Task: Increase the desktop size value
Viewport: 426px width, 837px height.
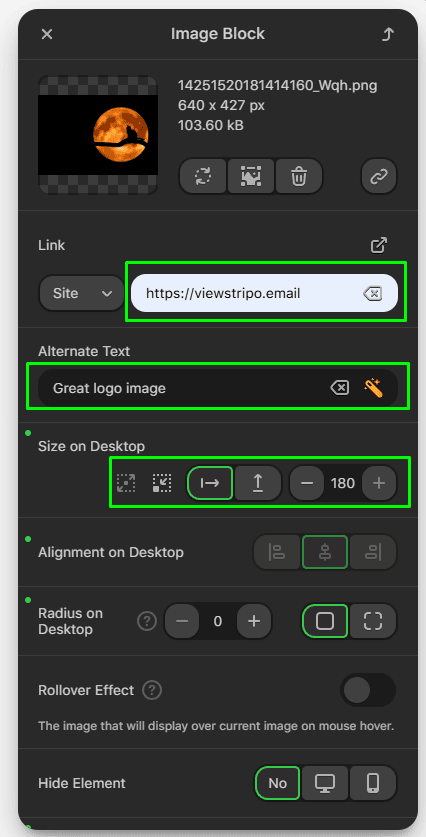Action: click(379, 483)
